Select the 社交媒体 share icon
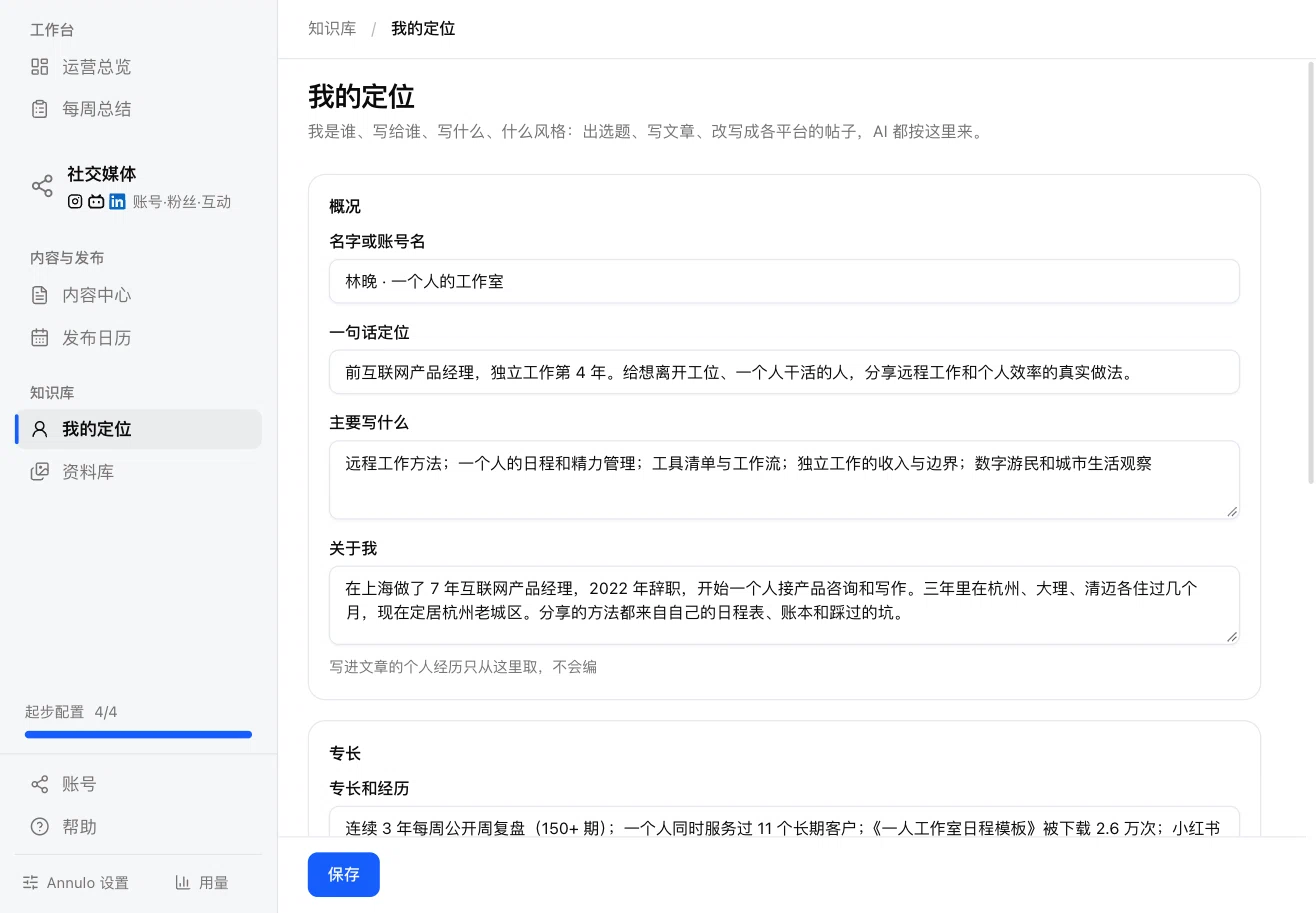 [42, 186]
